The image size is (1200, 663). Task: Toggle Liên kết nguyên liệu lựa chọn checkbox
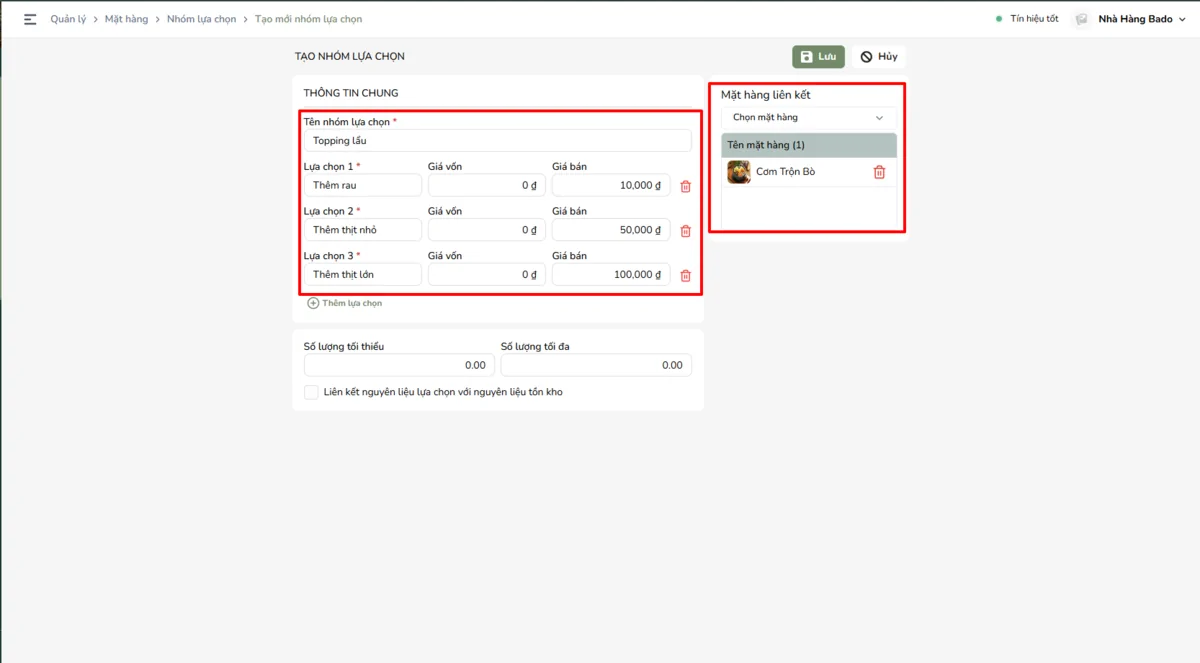[x=311, y=392]
